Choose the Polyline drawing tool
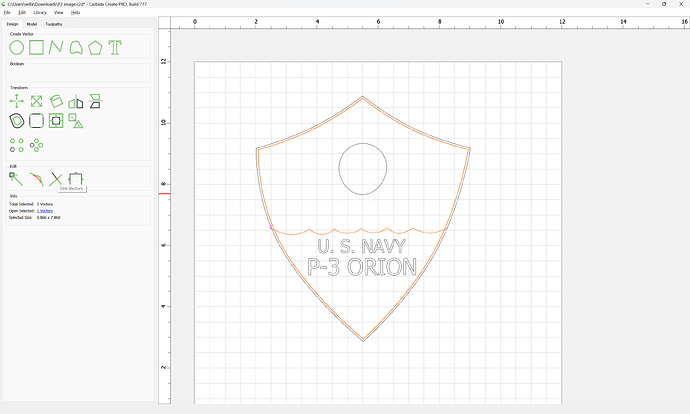 pyautogui.click(x=56, y=47)
